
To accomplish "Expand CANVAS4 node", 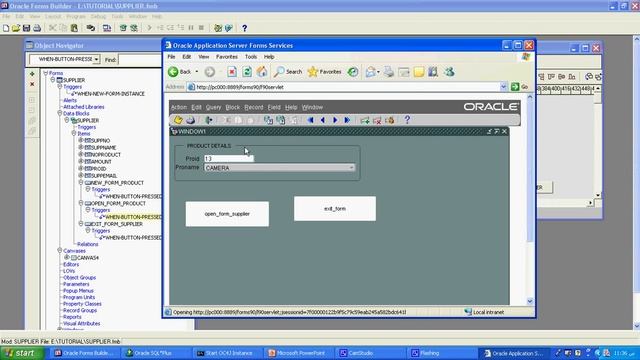I will (67, 258).
